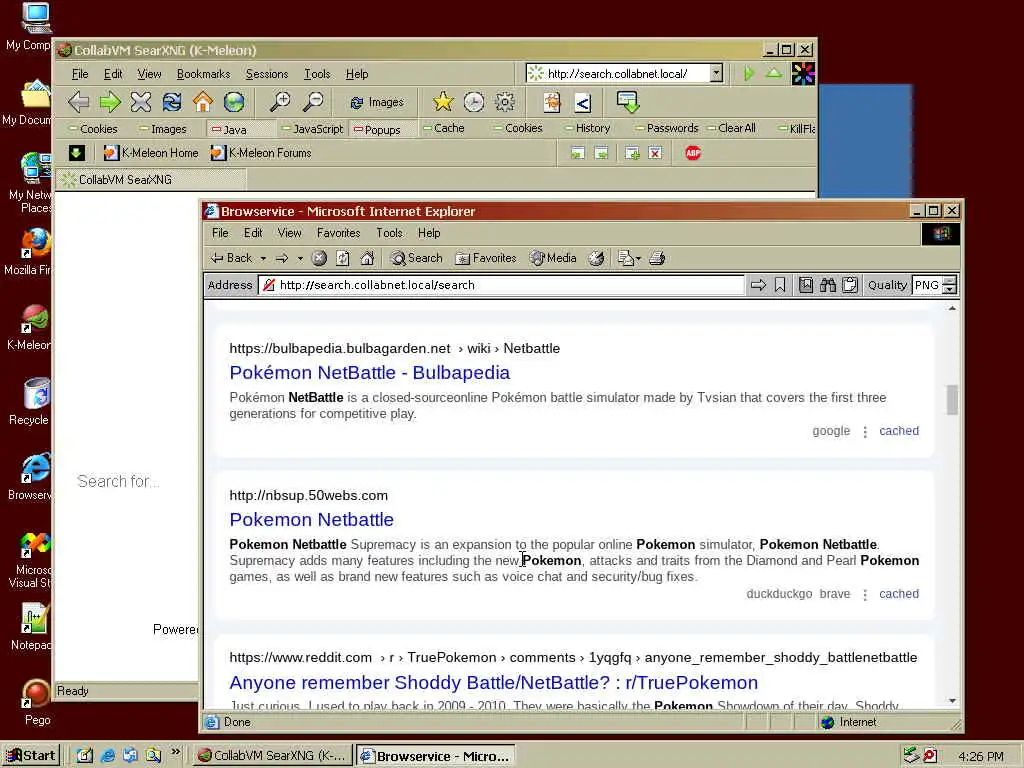Change the Quality PNG stepper
The width and height of the screenshot is (1024, 768).
(x=950, y=285)
